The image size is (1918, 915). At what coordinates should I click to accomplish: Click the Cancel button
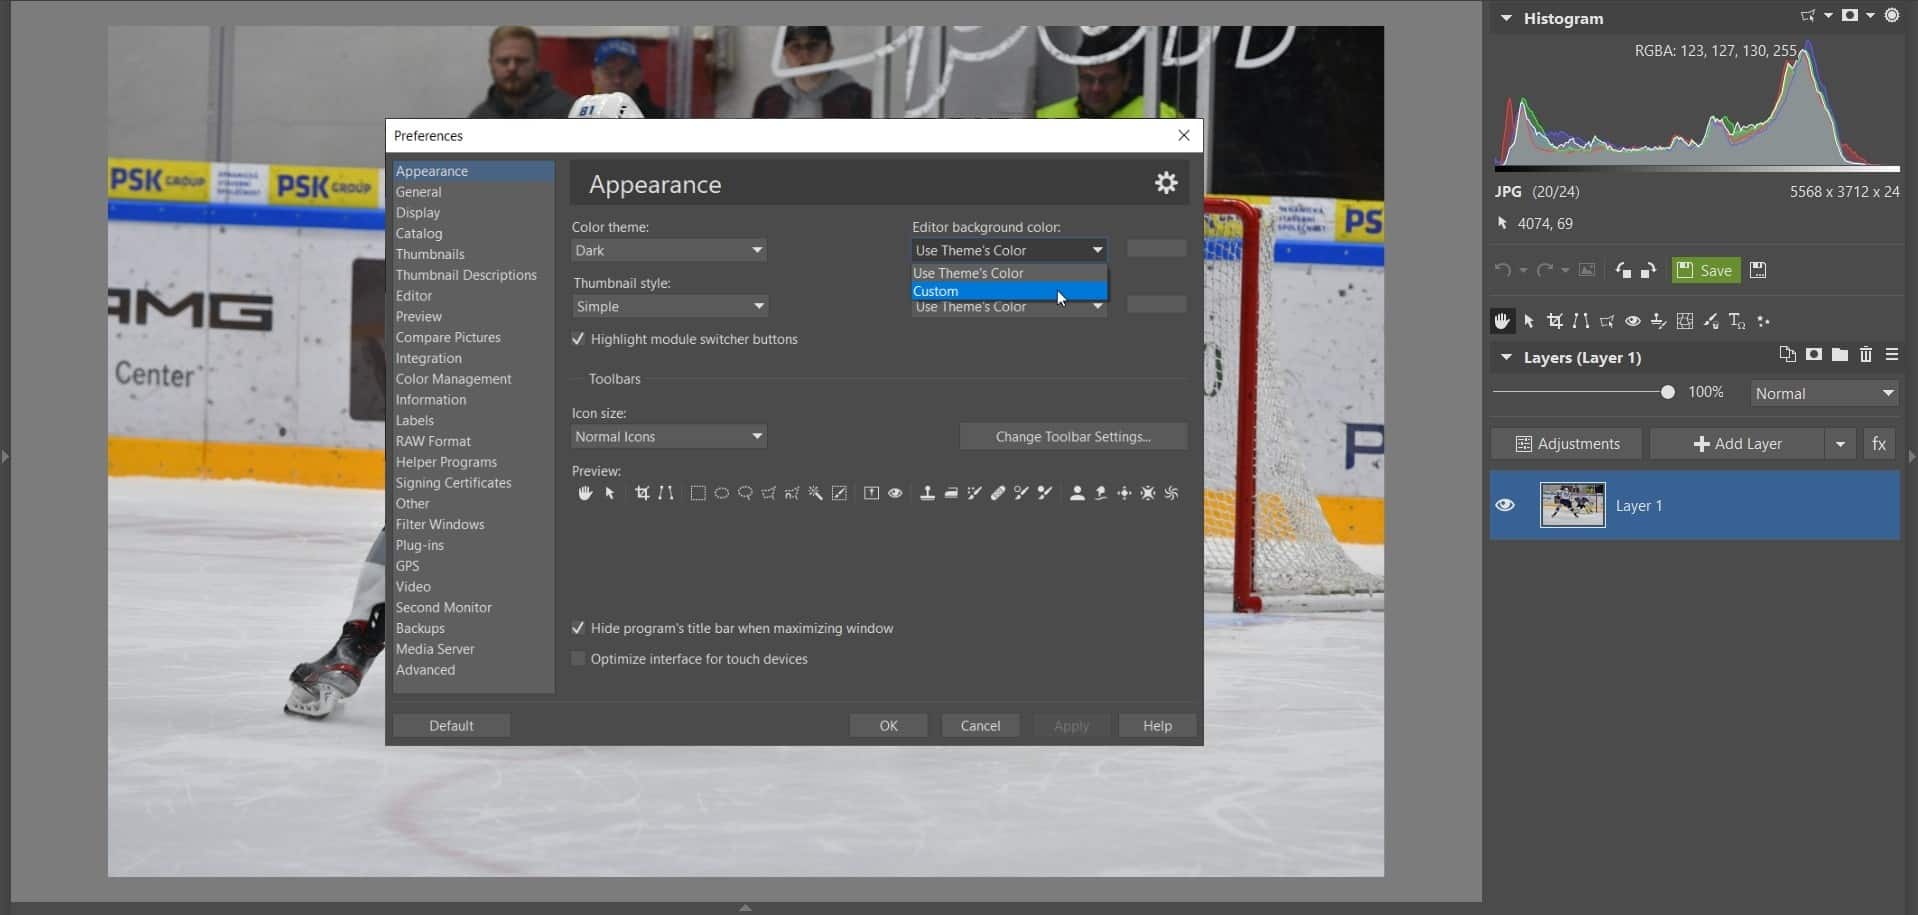(980, 726)
